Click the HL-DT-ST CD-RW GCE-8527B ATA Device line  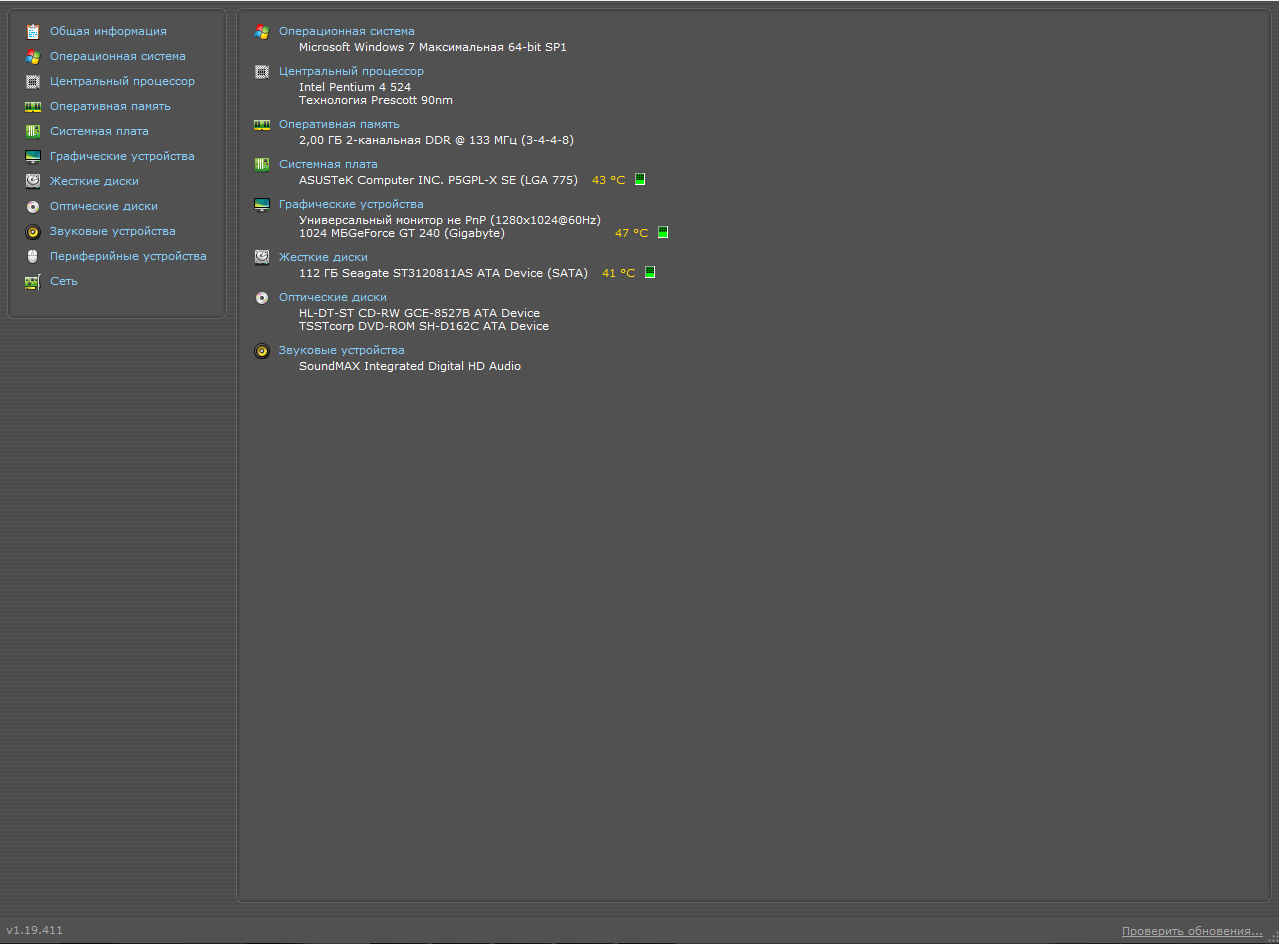point(419,313)
